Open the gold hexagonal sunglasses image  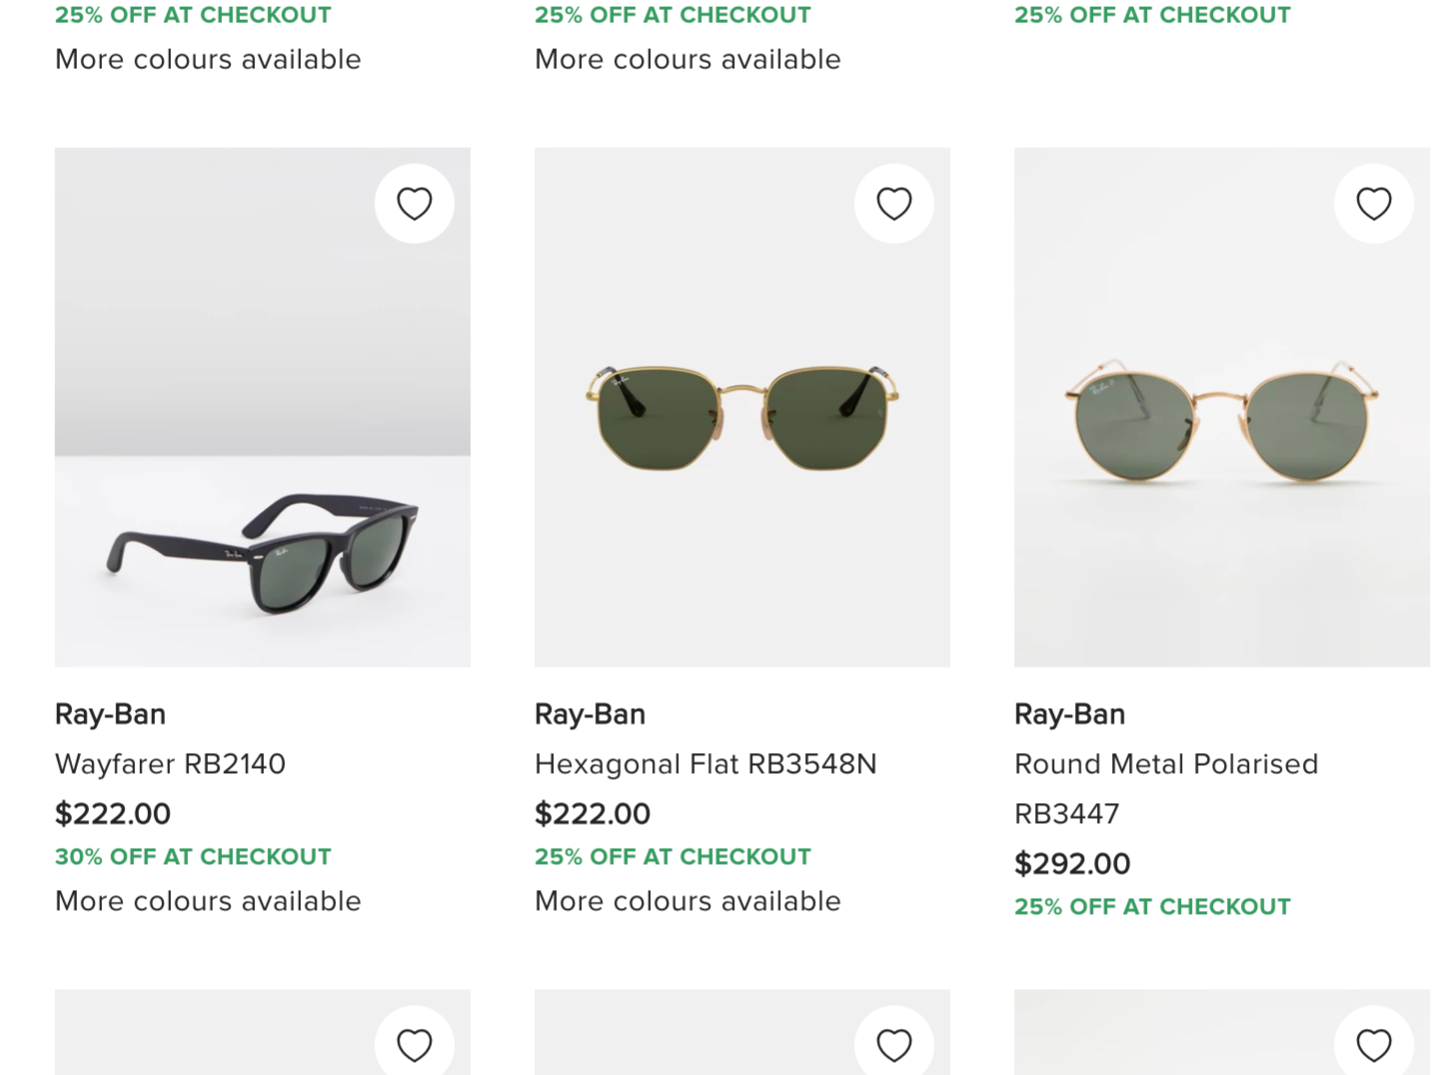[742, 407]
